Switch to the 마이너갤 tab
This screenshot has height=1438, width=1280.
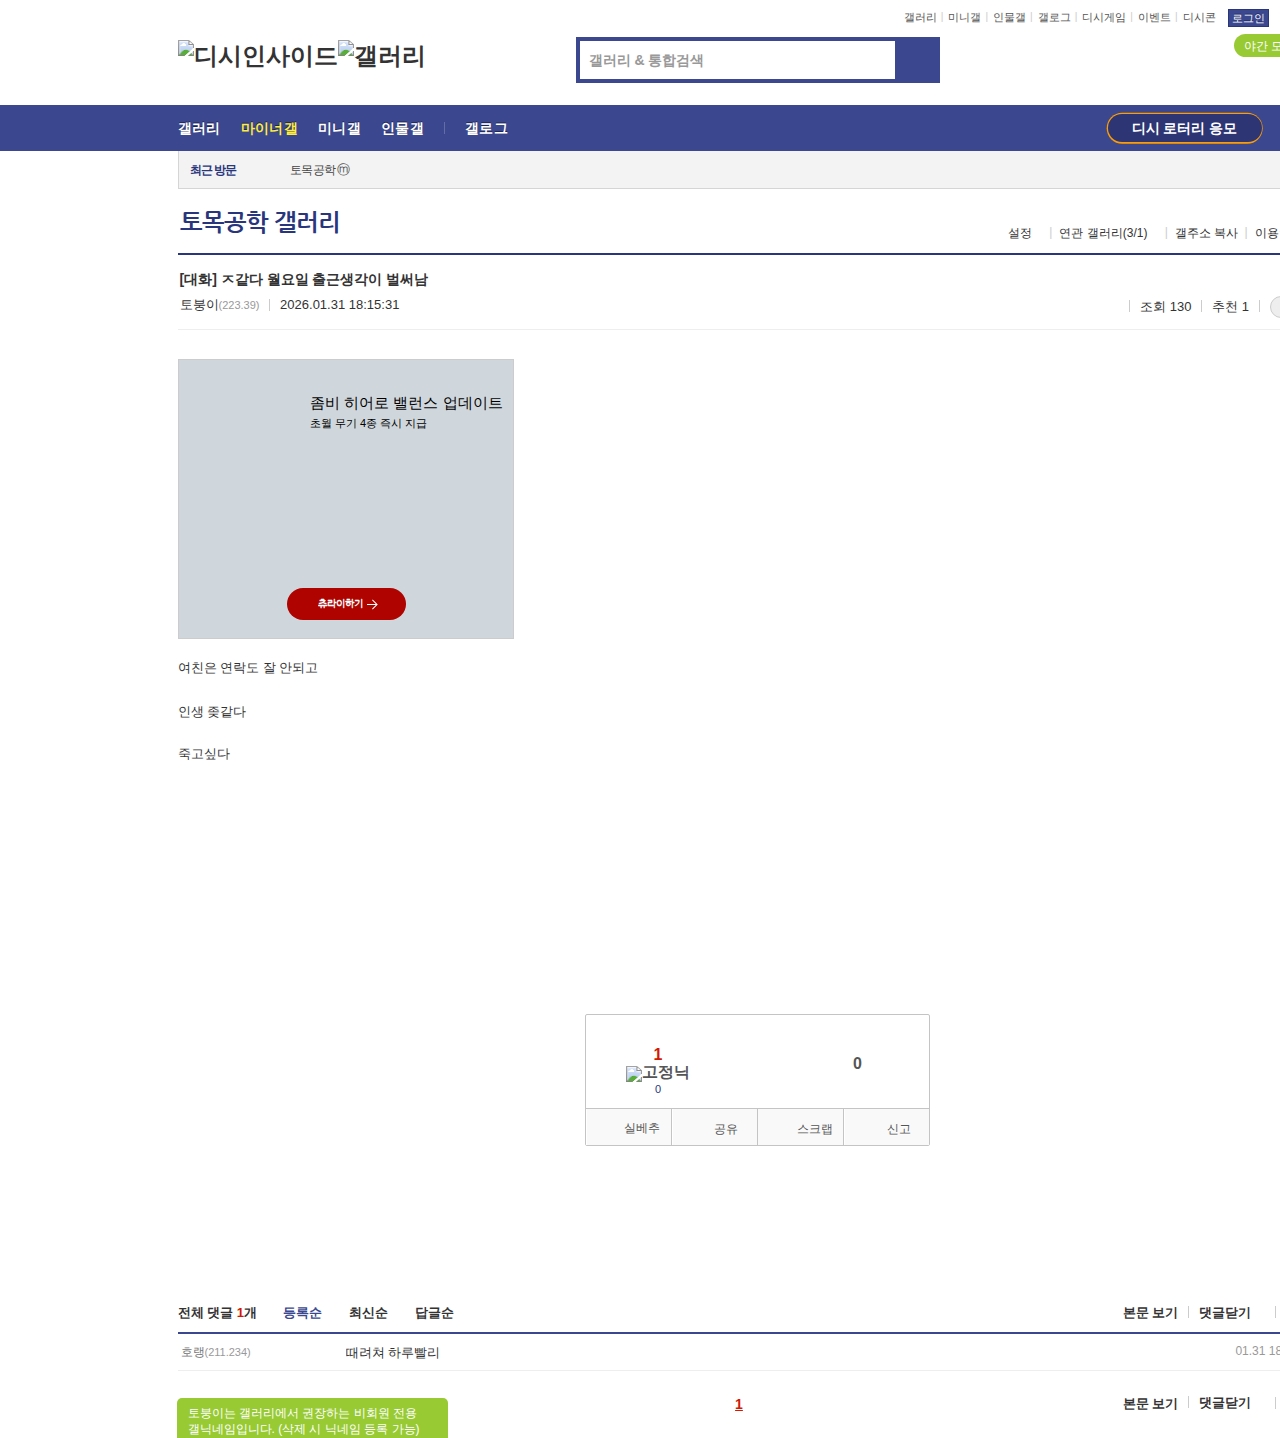coord(269,129)
